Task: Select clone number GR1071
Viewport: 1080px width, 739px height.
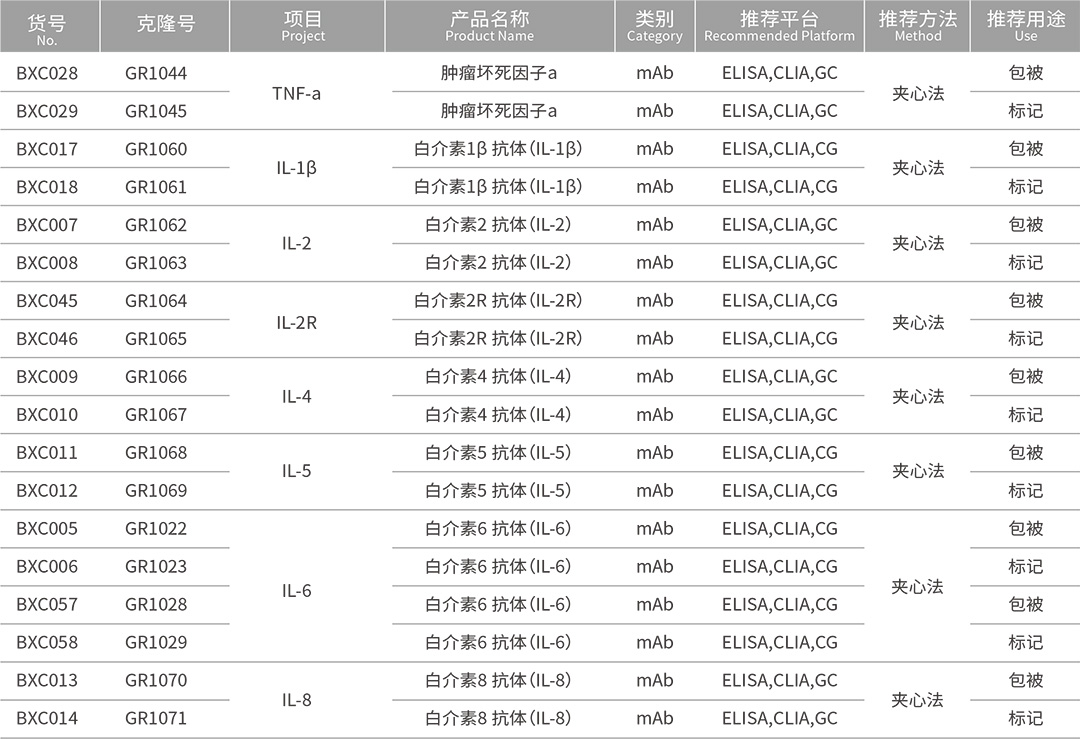Action: (156, 718)
